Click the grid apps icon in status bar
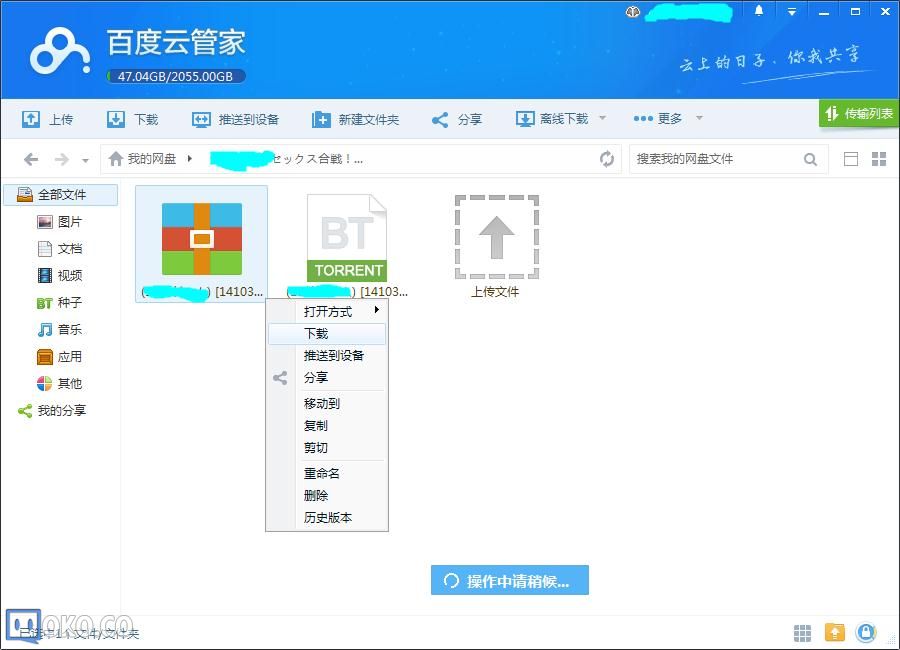The width and height of the screenshot is (900, 650). tap(802, 633)
